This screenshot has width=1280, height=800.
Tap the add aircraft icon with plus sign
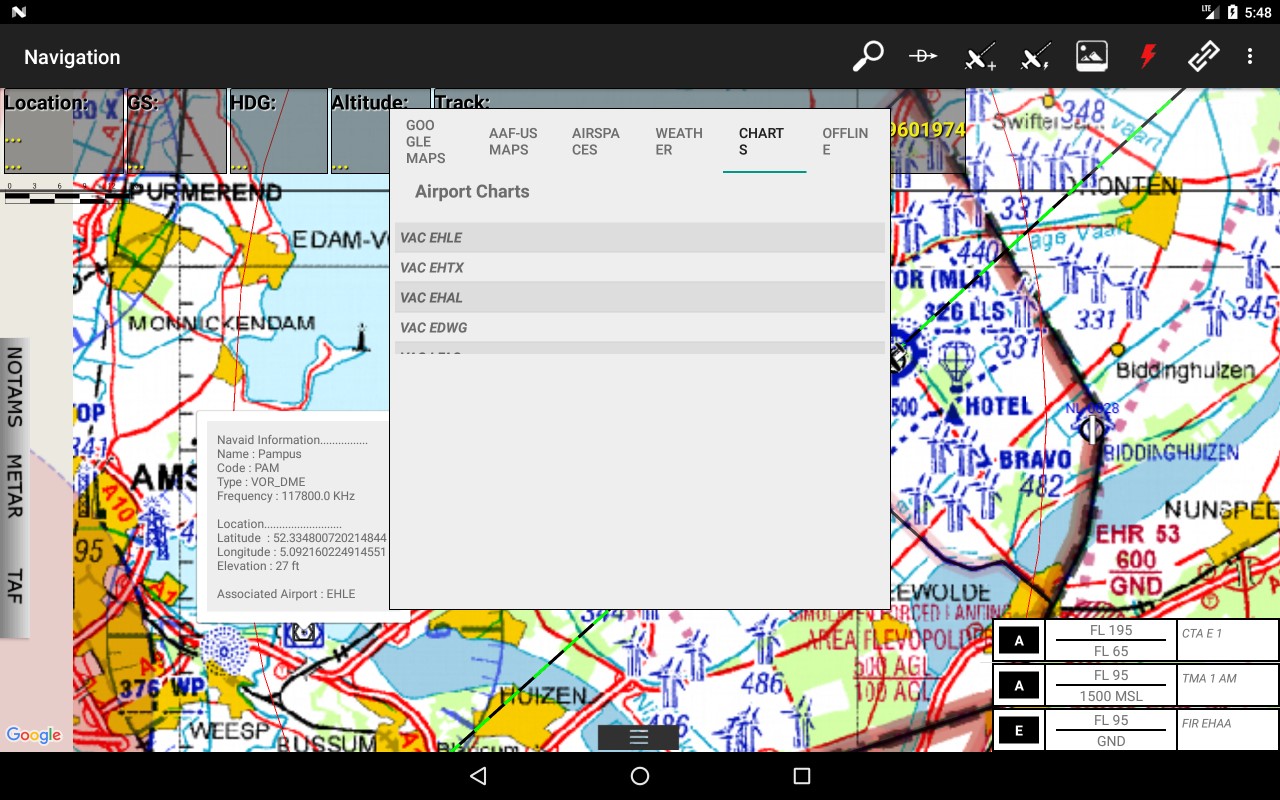click(x=979, y=56)
